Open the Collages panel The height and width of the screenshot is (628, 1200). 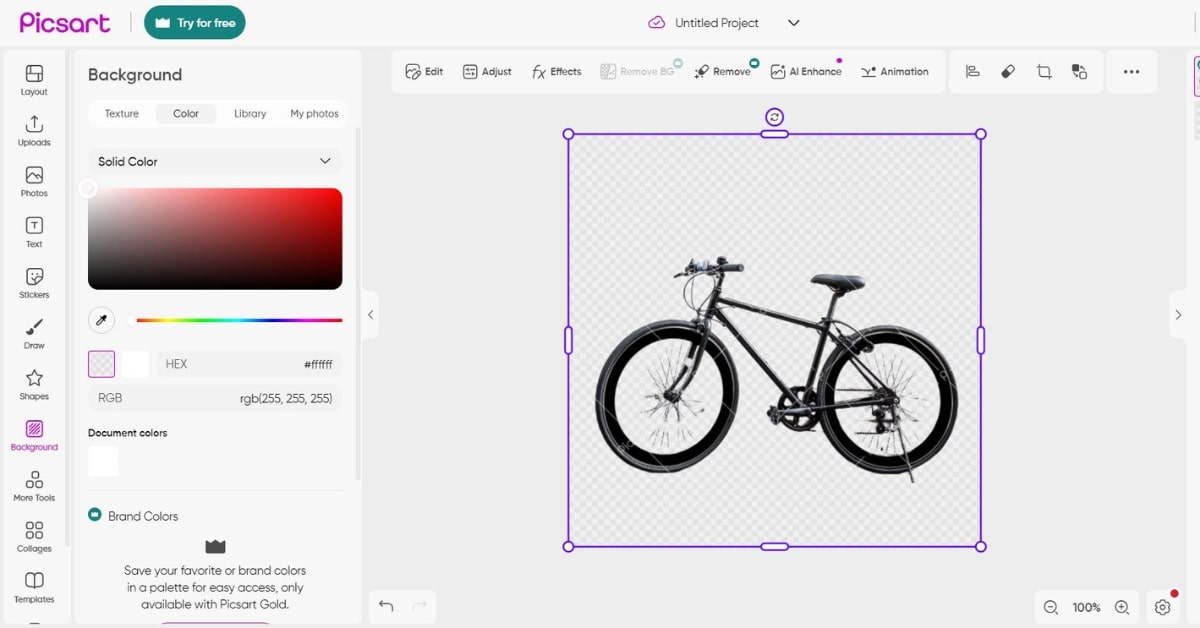click(x=34, y=537)
